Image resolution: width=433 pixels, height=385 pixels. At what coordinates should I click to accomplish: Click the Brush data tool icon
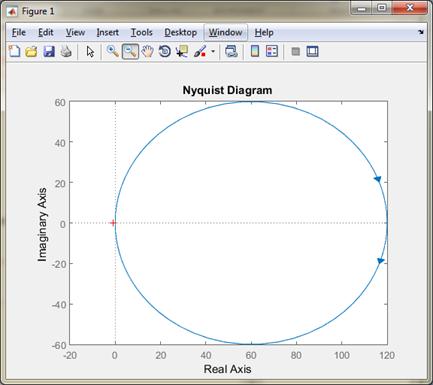pos(200,52)
